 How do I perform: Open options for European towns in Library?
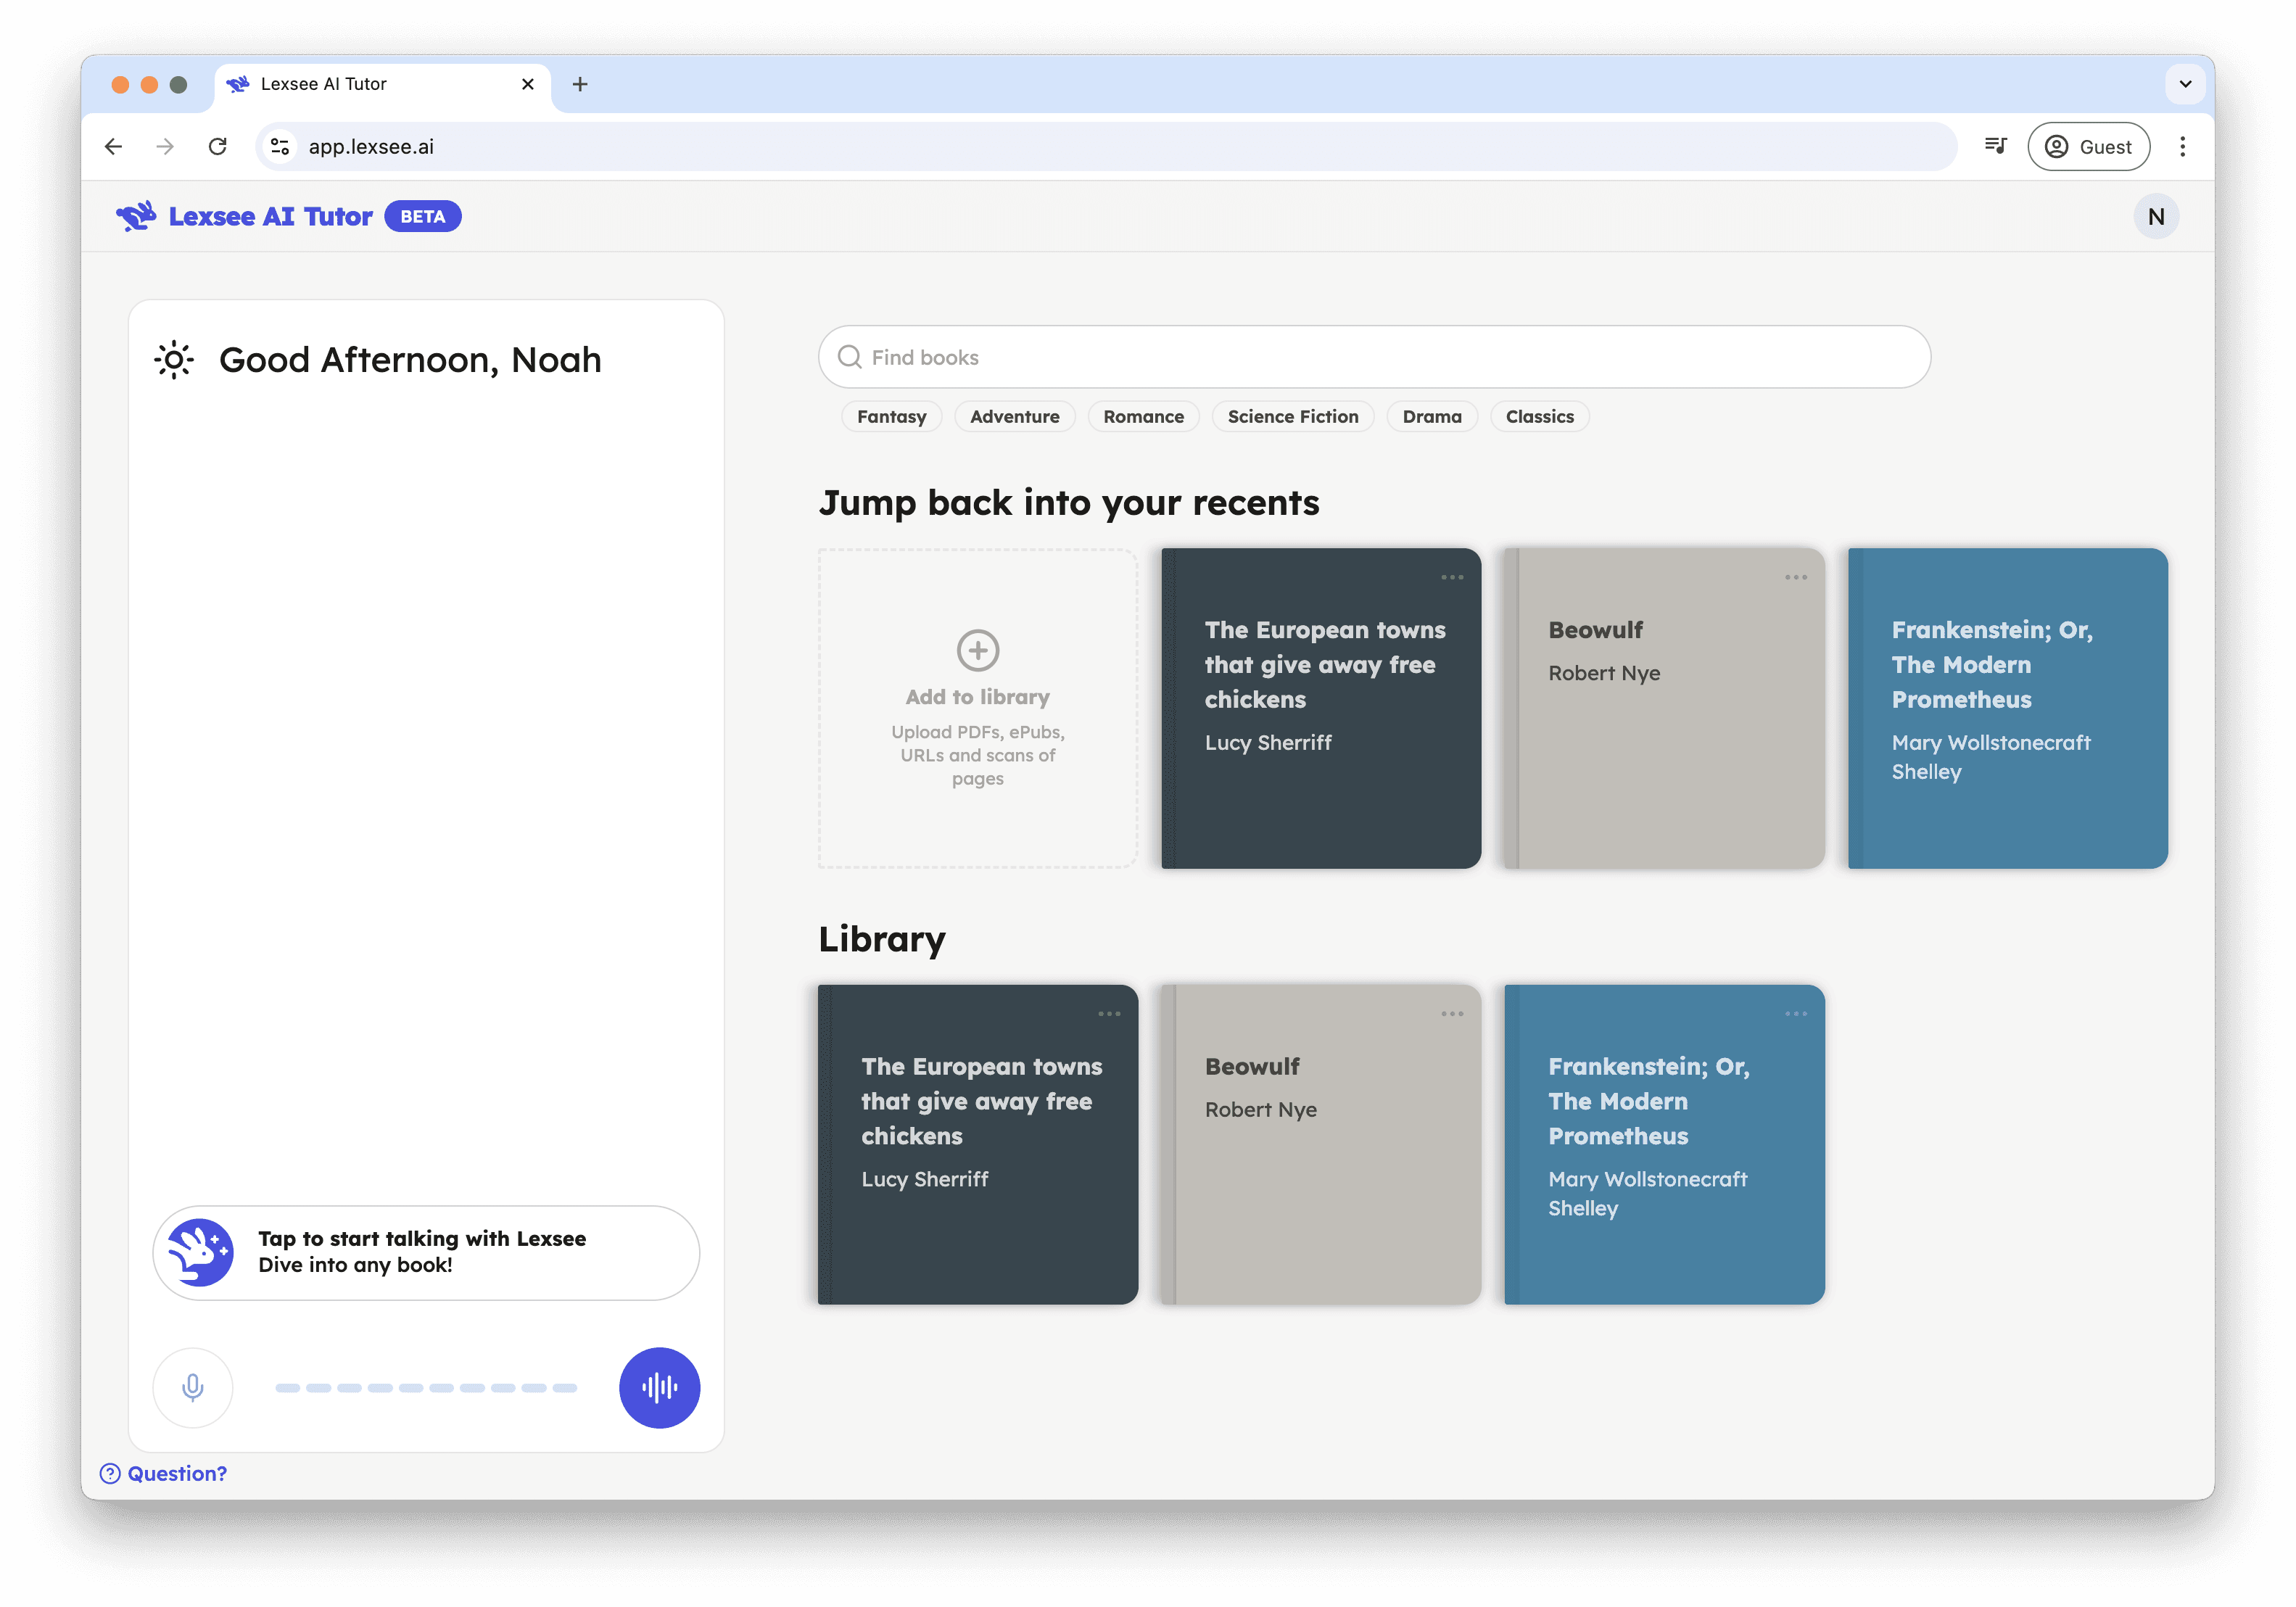tap(1109, 1014)
